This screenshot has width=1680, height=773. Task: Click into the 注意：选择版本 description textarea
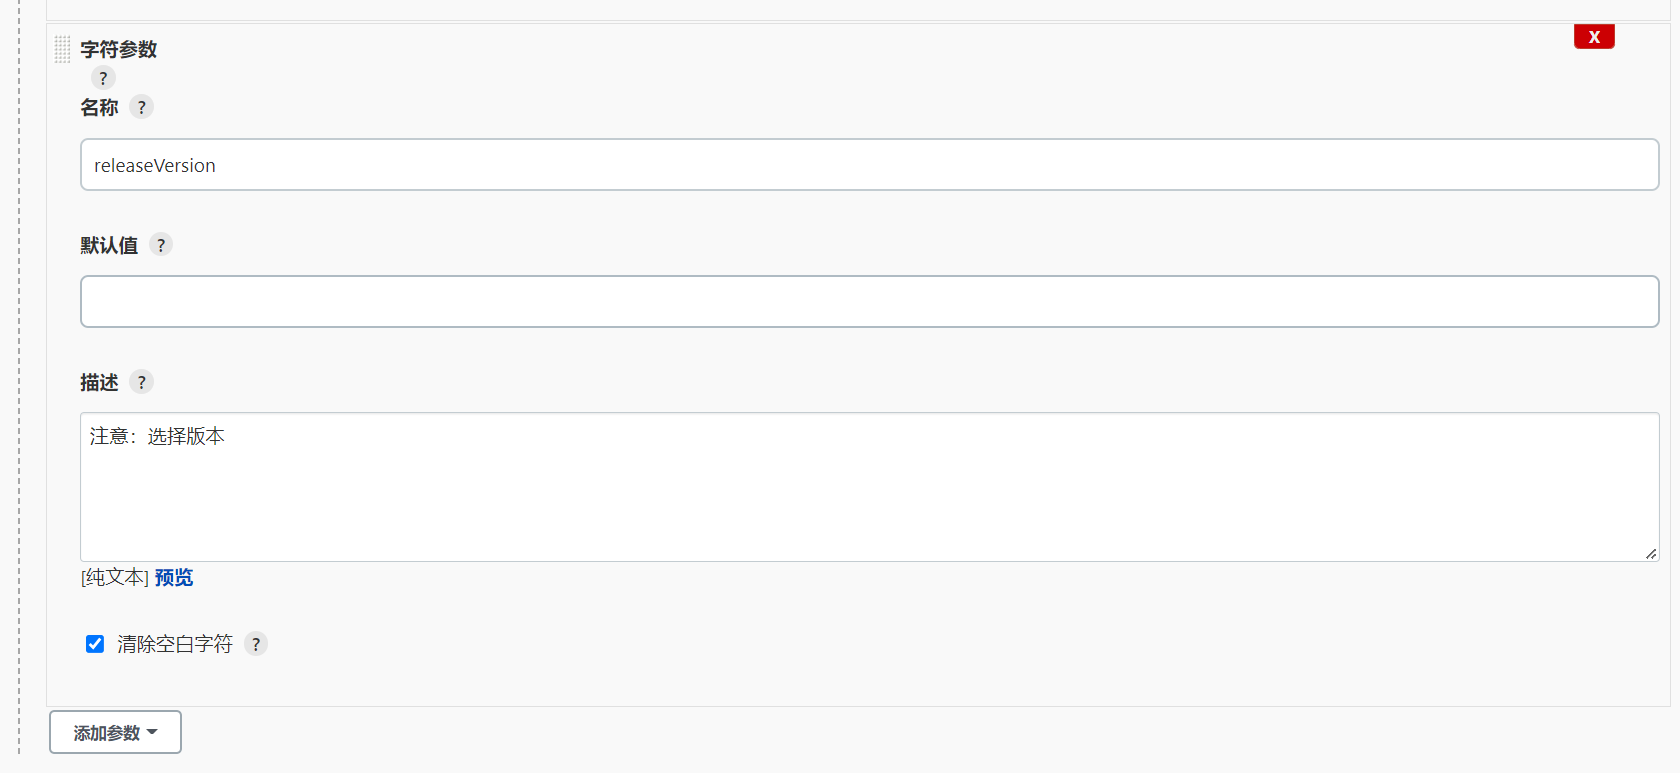click(x=869, y=487)
